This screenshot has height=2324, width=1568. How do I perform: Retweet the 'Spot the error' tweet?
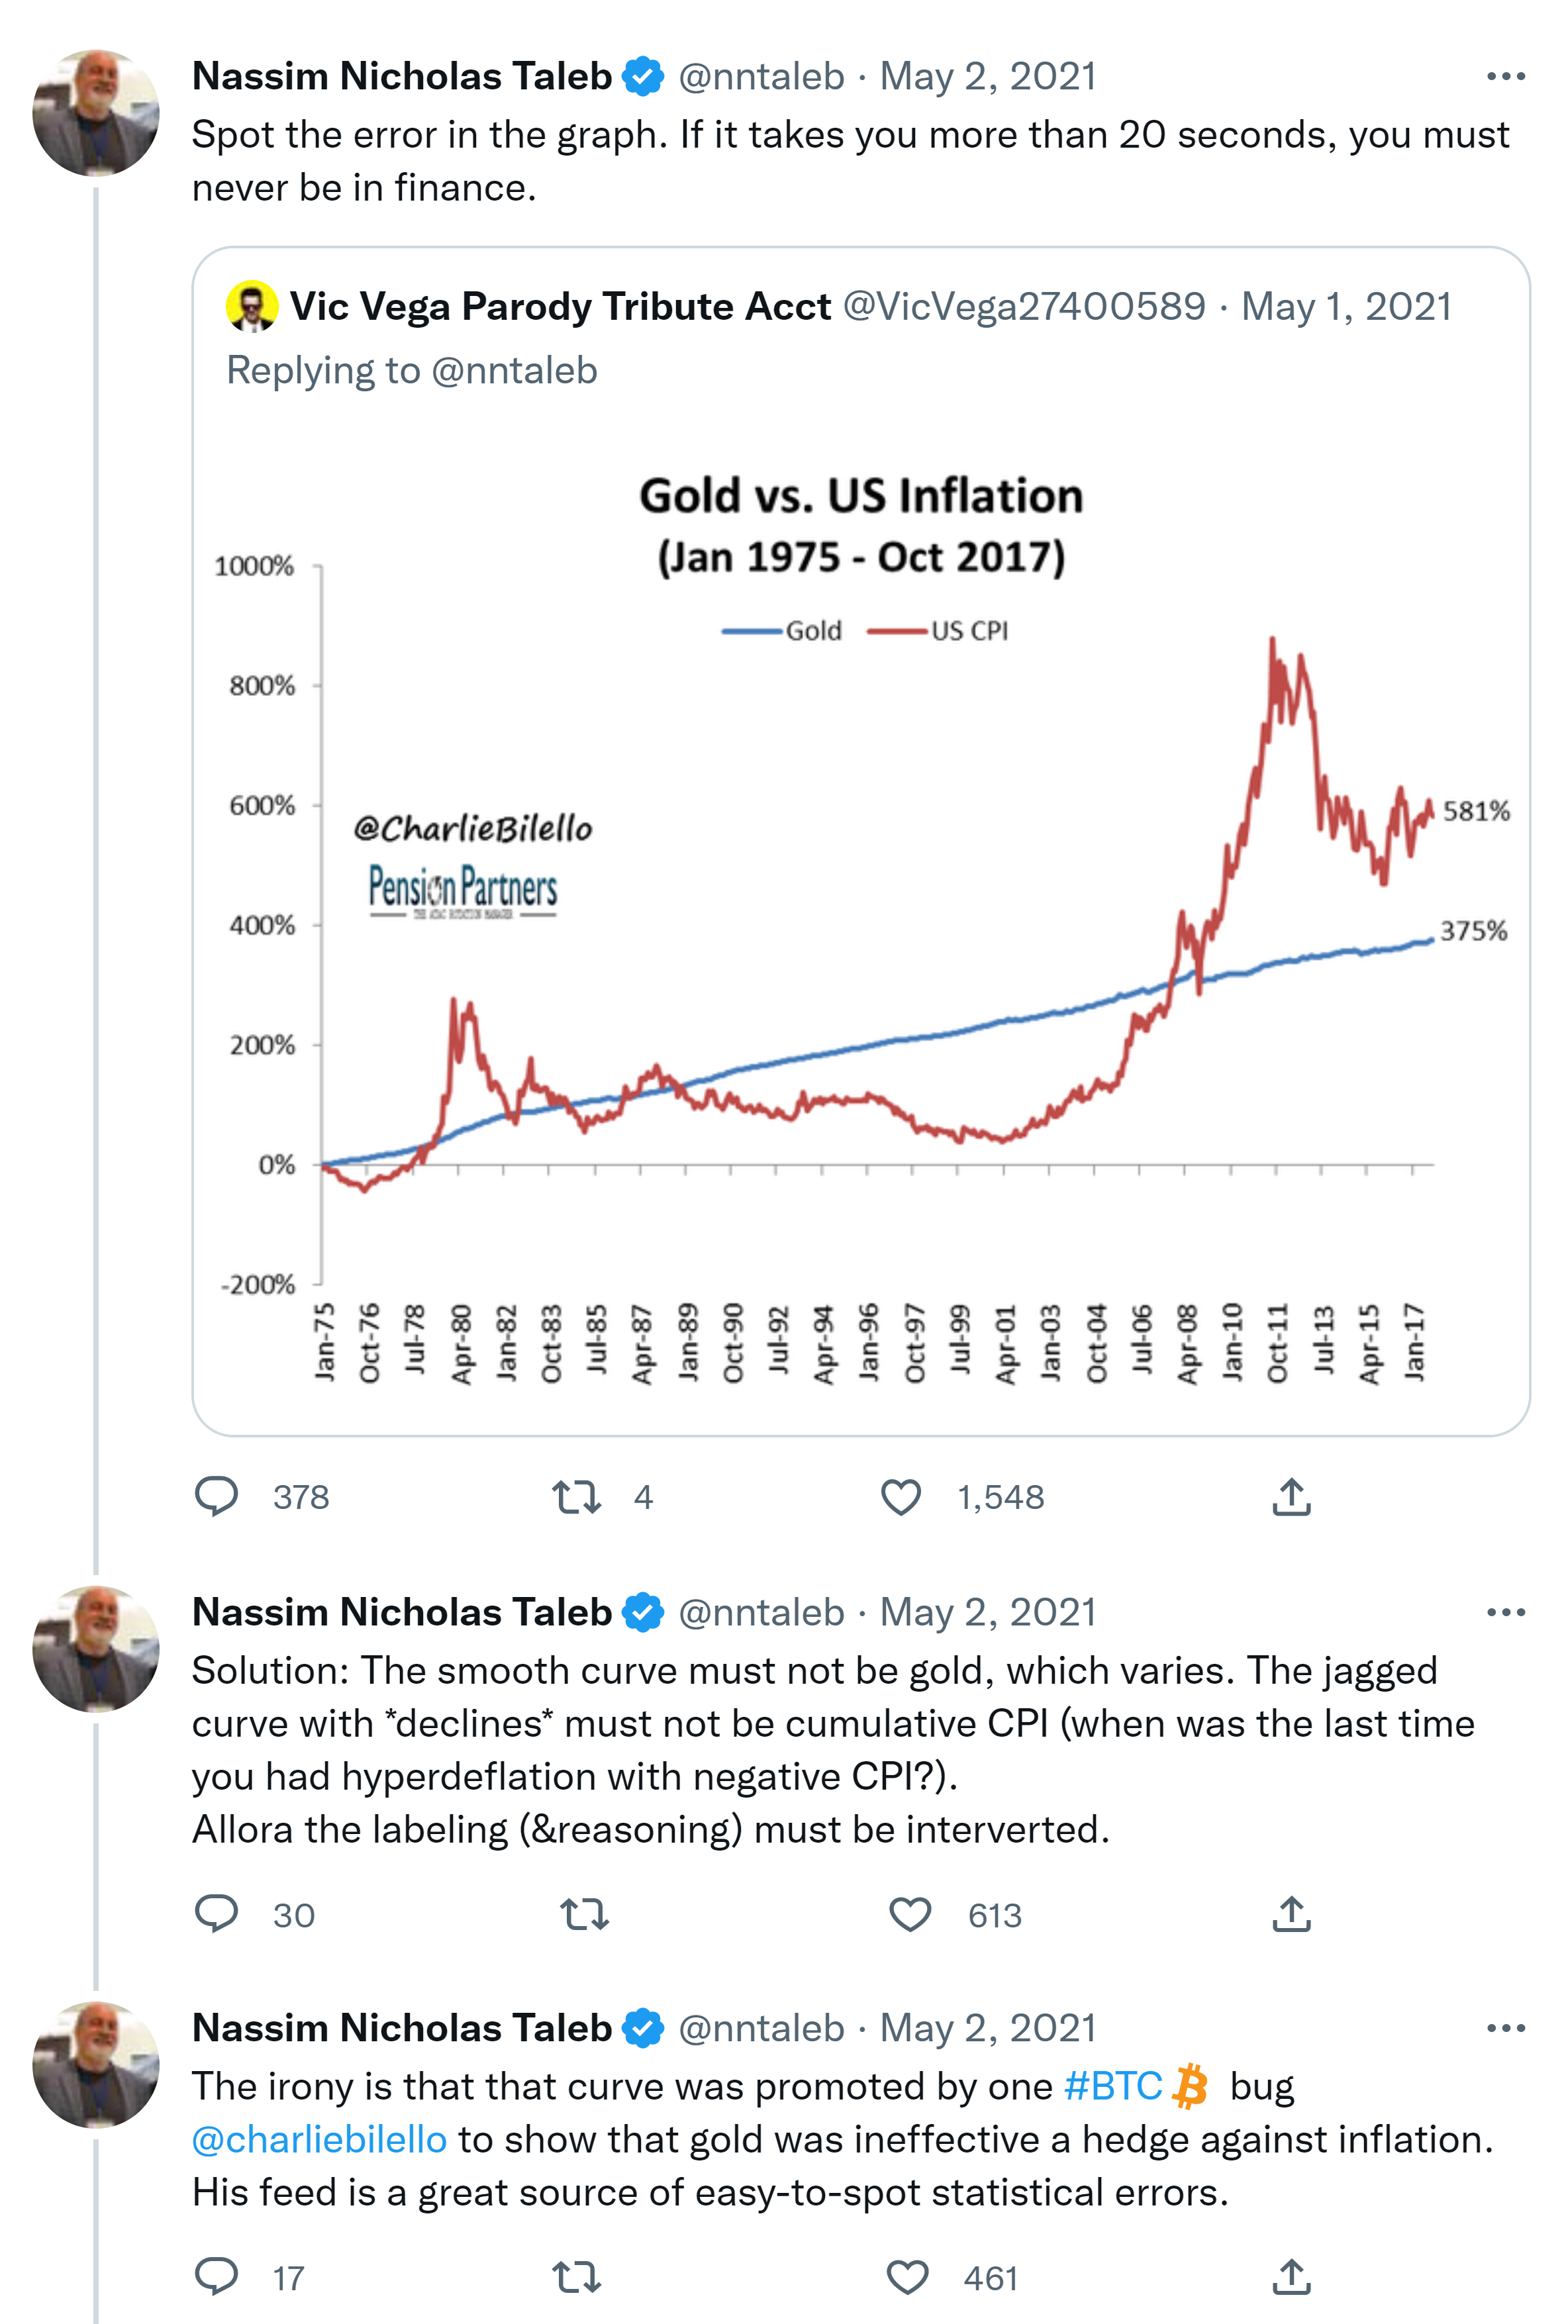point(577,1496)
